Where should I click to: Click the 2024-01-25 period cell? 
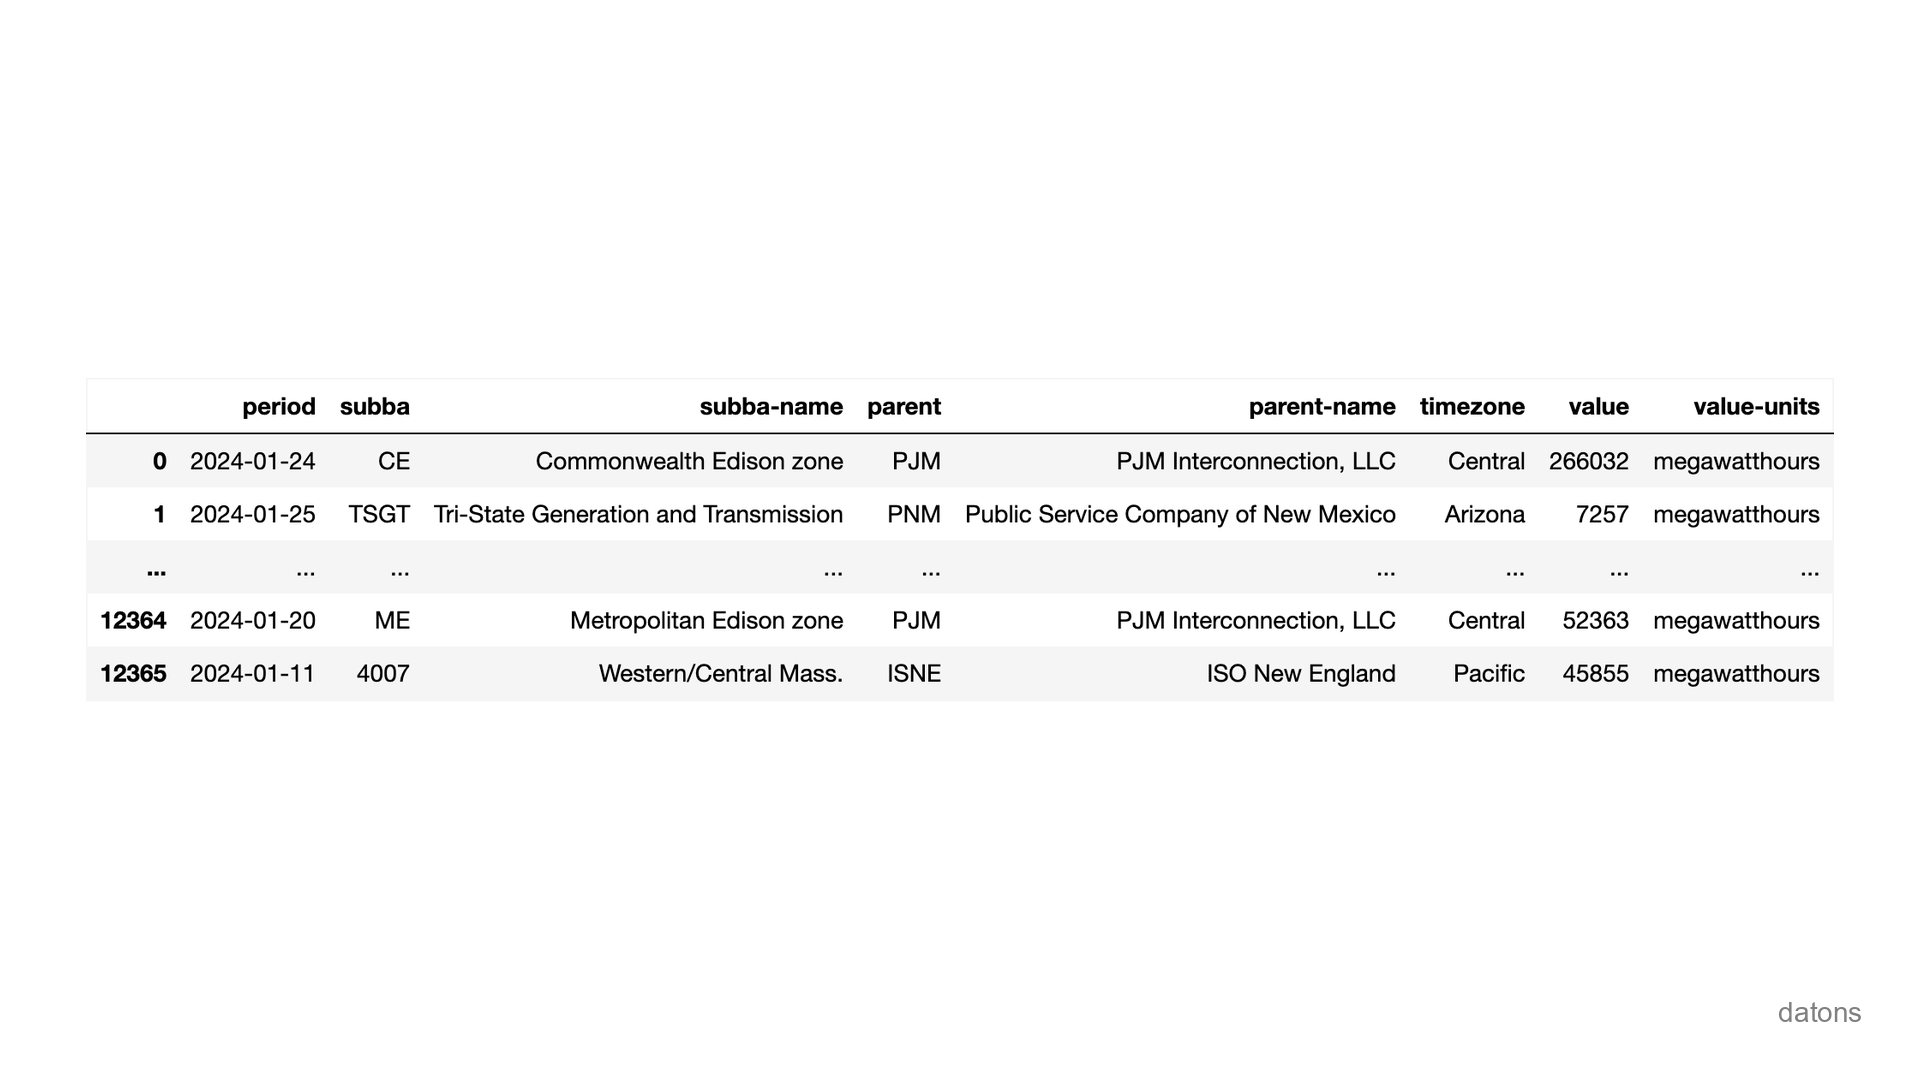coord(252,514)
